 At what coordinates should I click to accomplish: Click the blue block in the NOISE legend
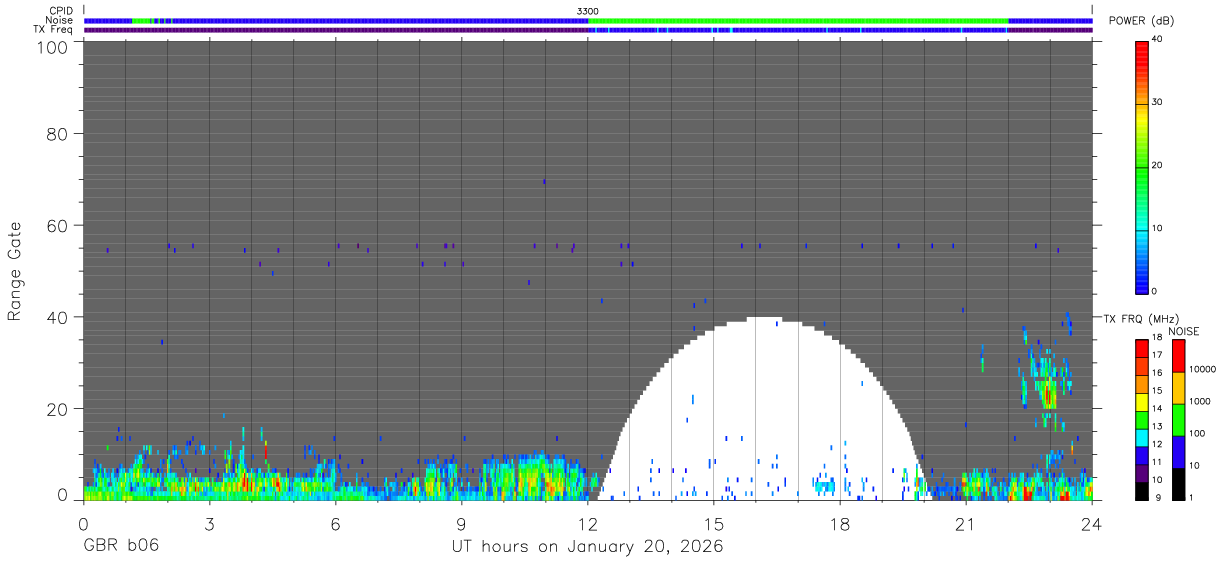click(x=1179, y=452)
